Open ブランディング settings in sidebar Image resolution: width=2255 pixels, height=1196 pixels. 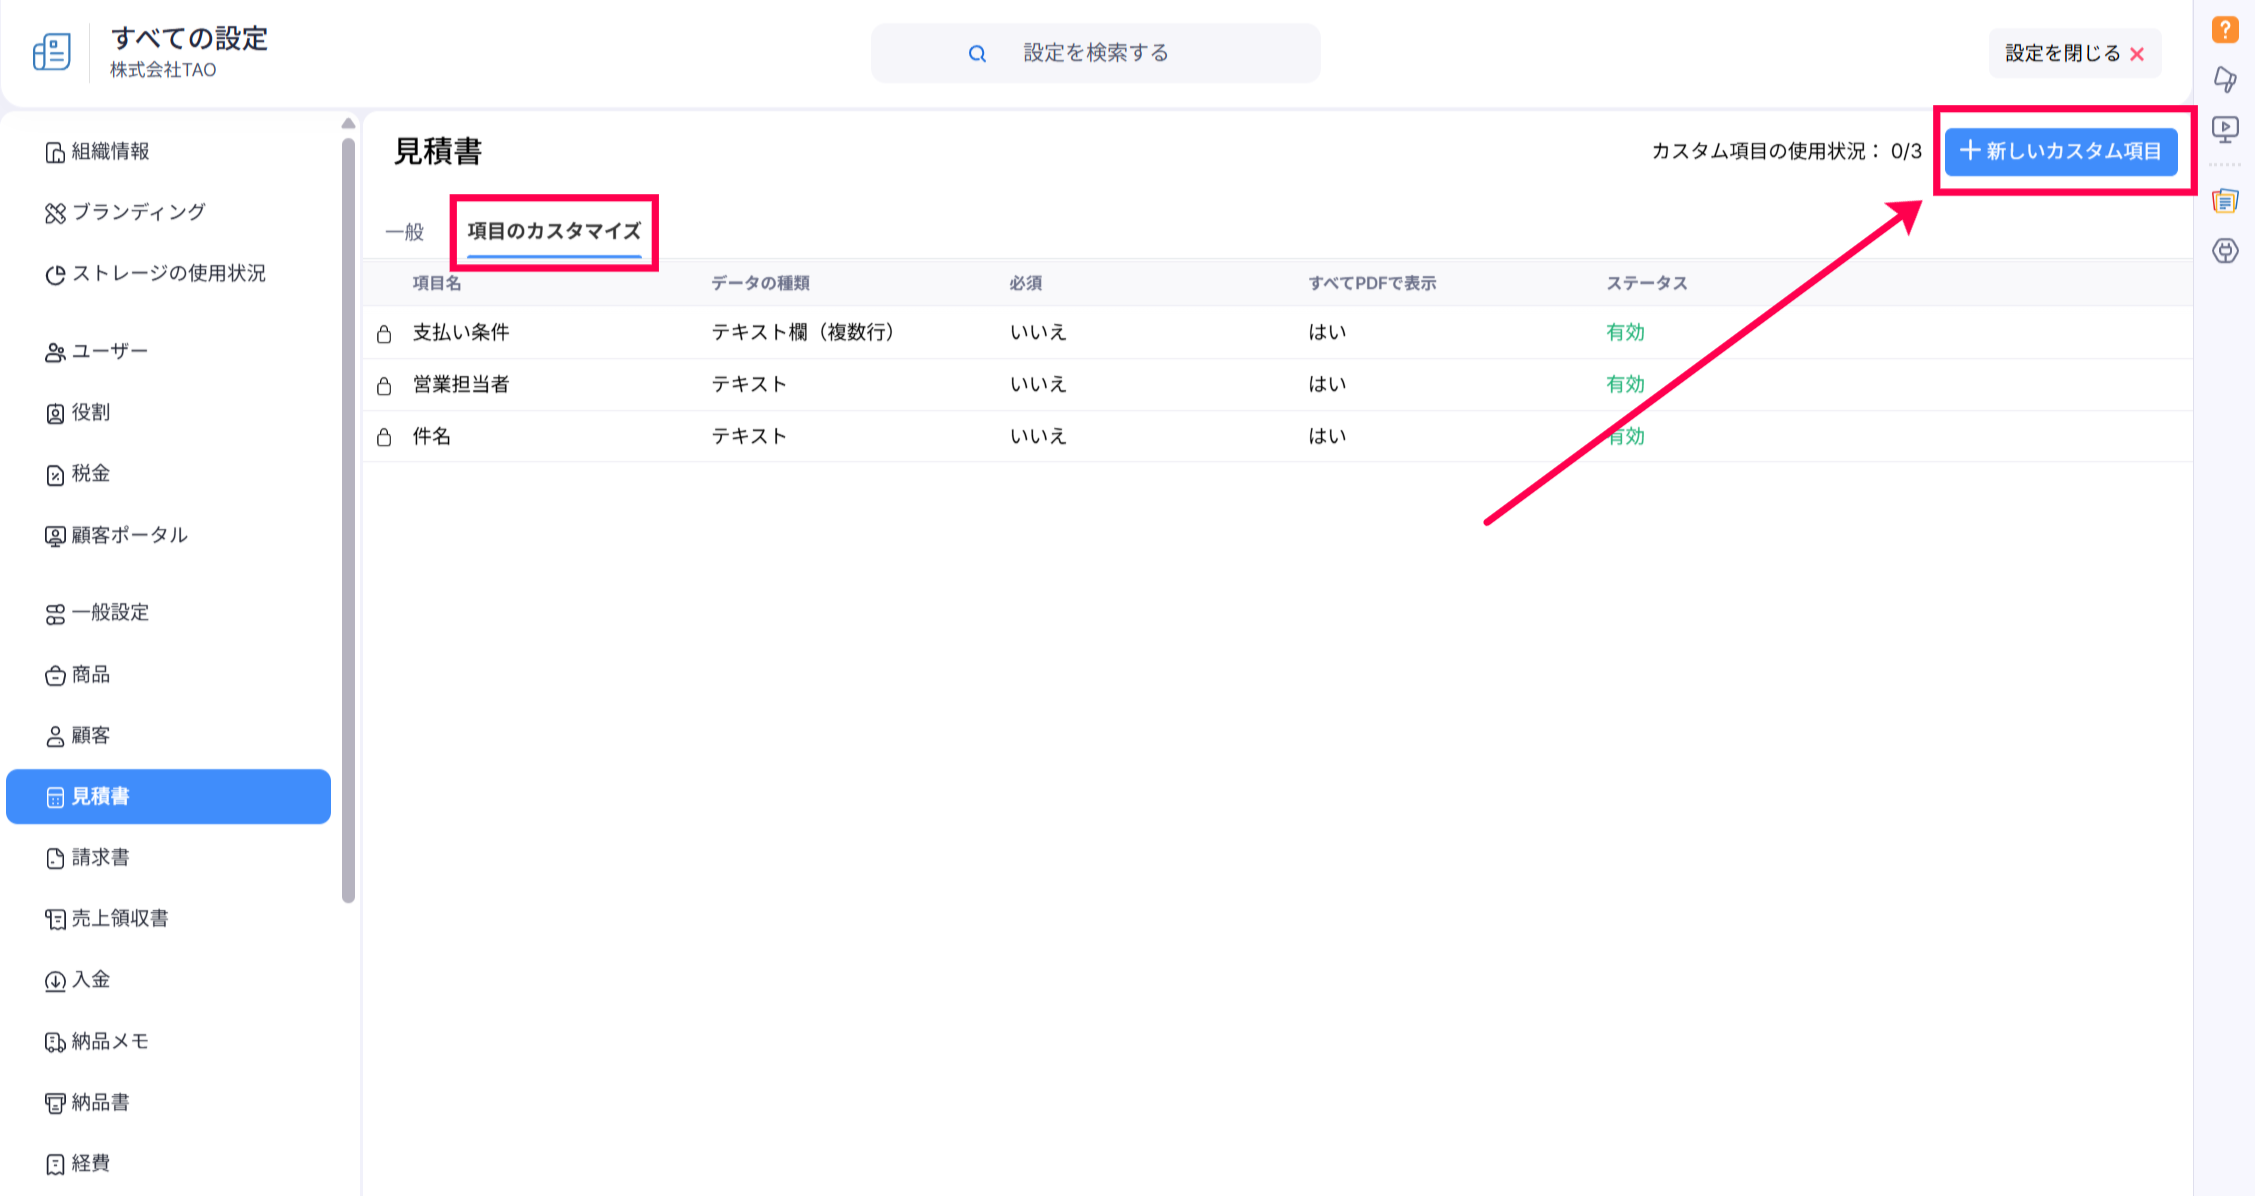(x=138, y=212)
